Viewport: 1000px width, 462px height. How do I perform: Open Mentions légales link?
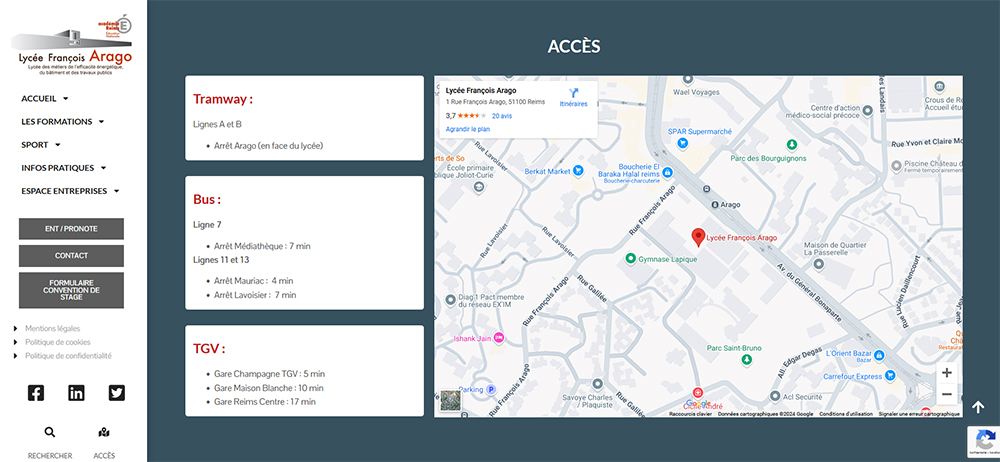point(53,329)
